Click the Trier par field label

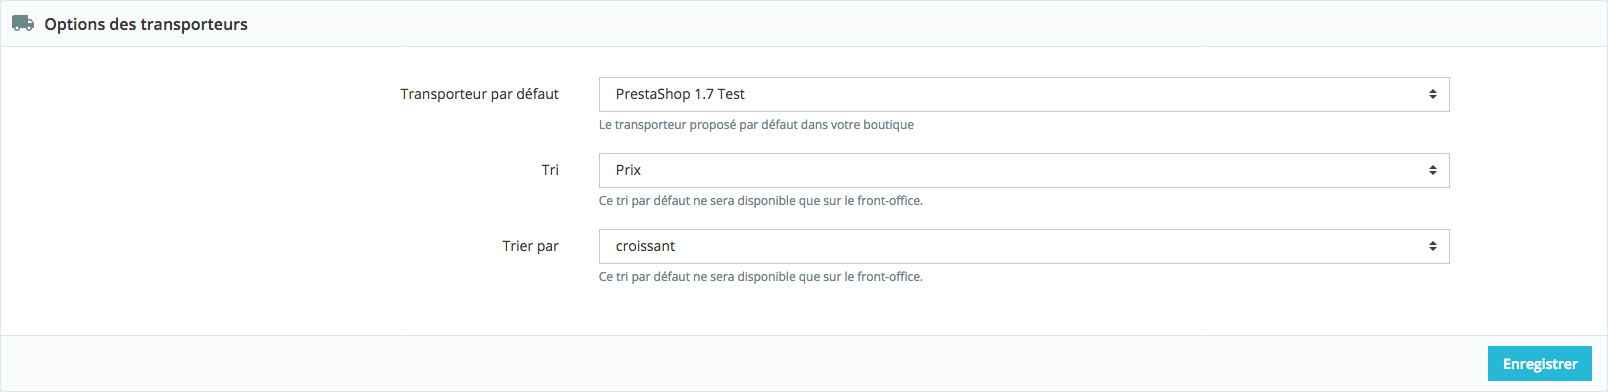pos(530,246)
